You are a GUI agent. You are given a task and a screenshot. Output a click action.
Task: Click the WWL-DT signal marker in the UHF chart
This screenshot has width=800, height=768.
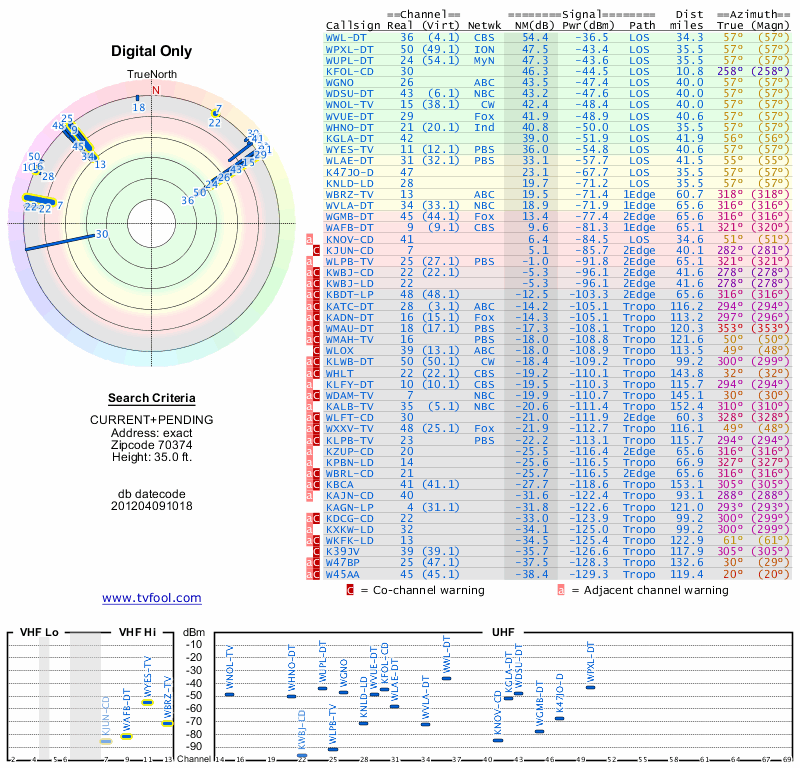pyautogui.click(x=446, y=679)
